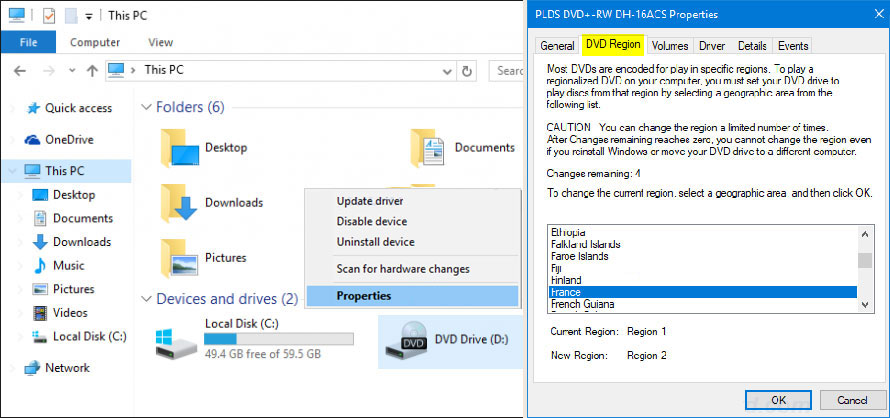890x418 pixels.
Task: Select the Pictures folder icon in Folders
Action: tap(179, 258)
